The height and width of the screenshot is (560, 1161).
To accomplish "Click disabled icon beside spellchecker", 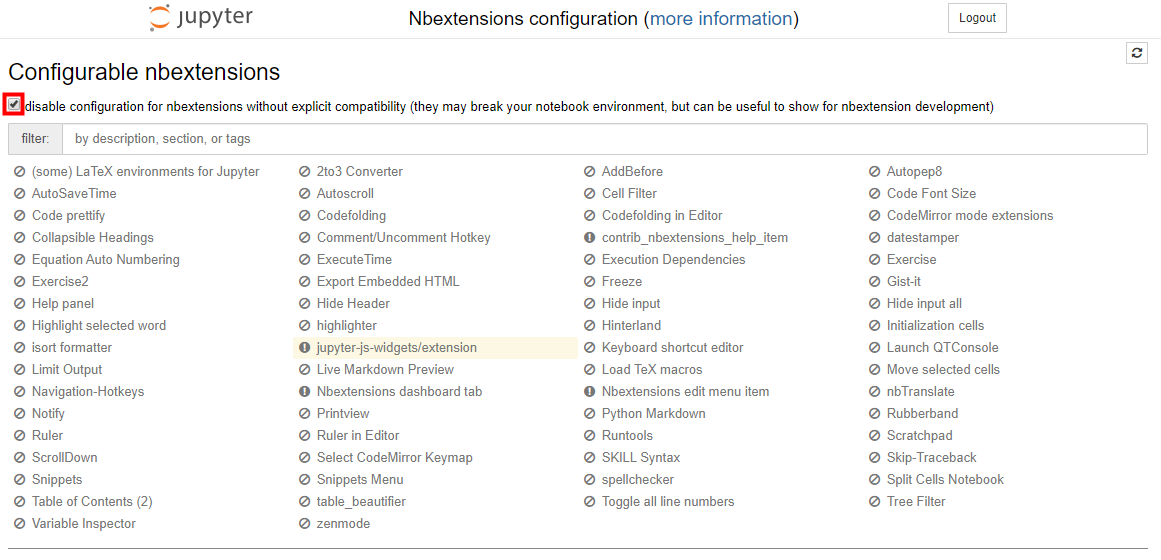I will click(x=589, y=480).
